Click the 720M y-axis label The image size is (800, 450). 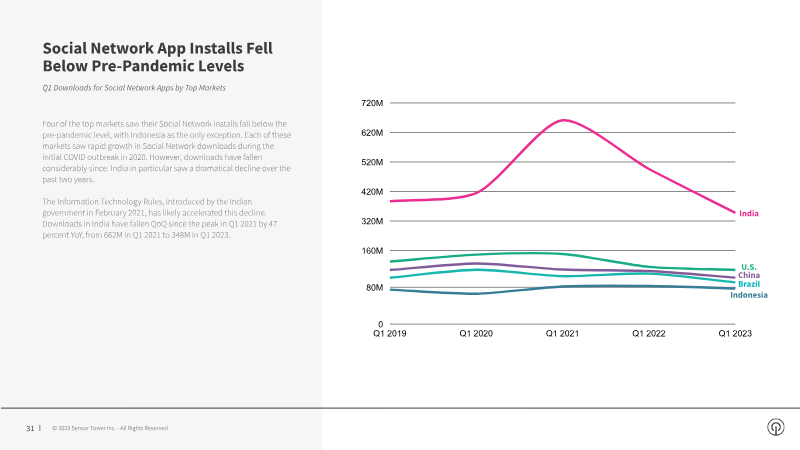pyautogui.click(x=371, y=103)
